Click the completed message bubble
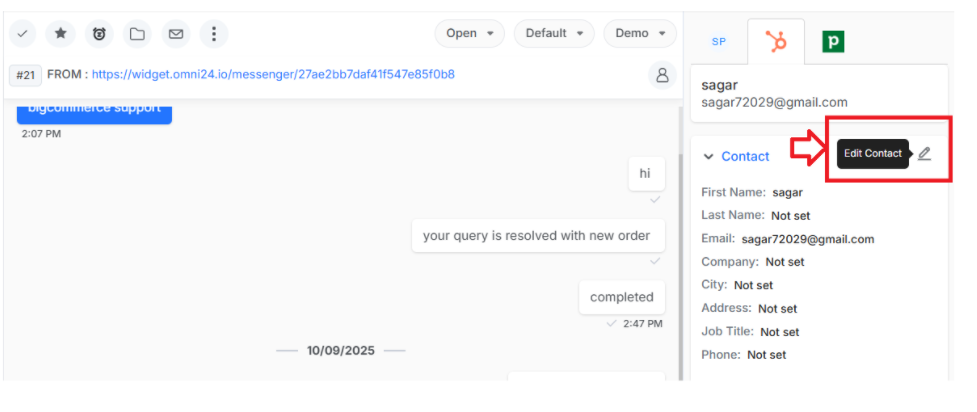977x412 pixels. click(x=622, y=297)
